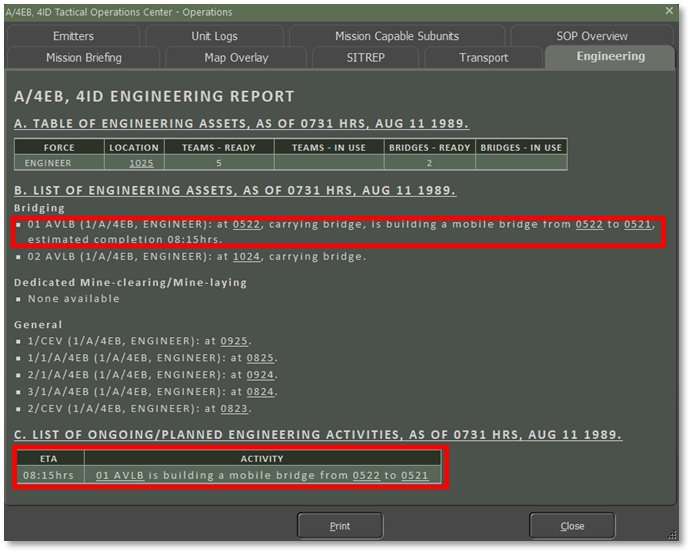Click the 01 AVLB link in activity table

[x=120, y=476]
